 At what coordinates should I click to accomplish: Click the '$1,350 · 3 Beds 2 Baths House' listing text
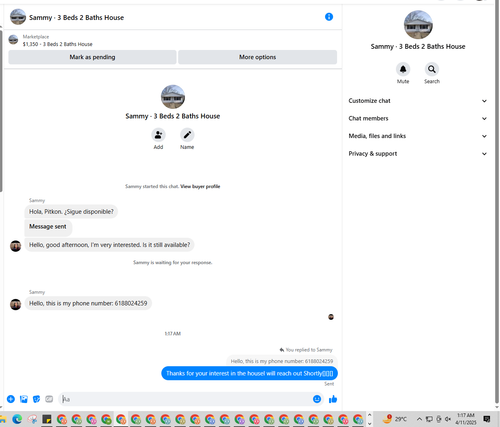57,44
